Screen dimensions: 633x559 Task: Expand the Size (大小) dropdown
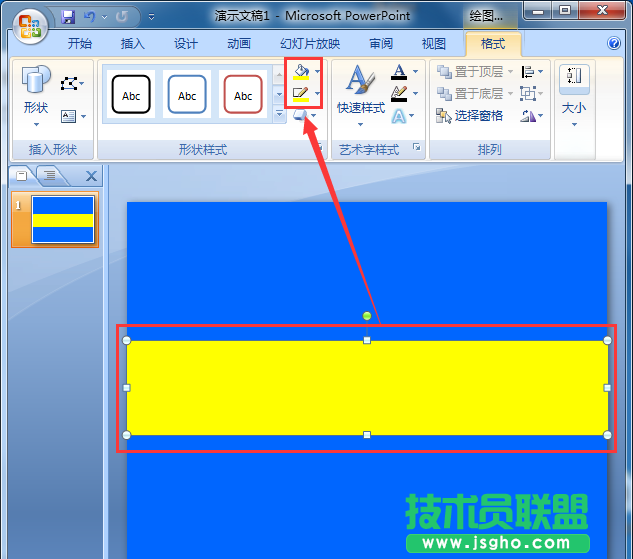[574, 98]
